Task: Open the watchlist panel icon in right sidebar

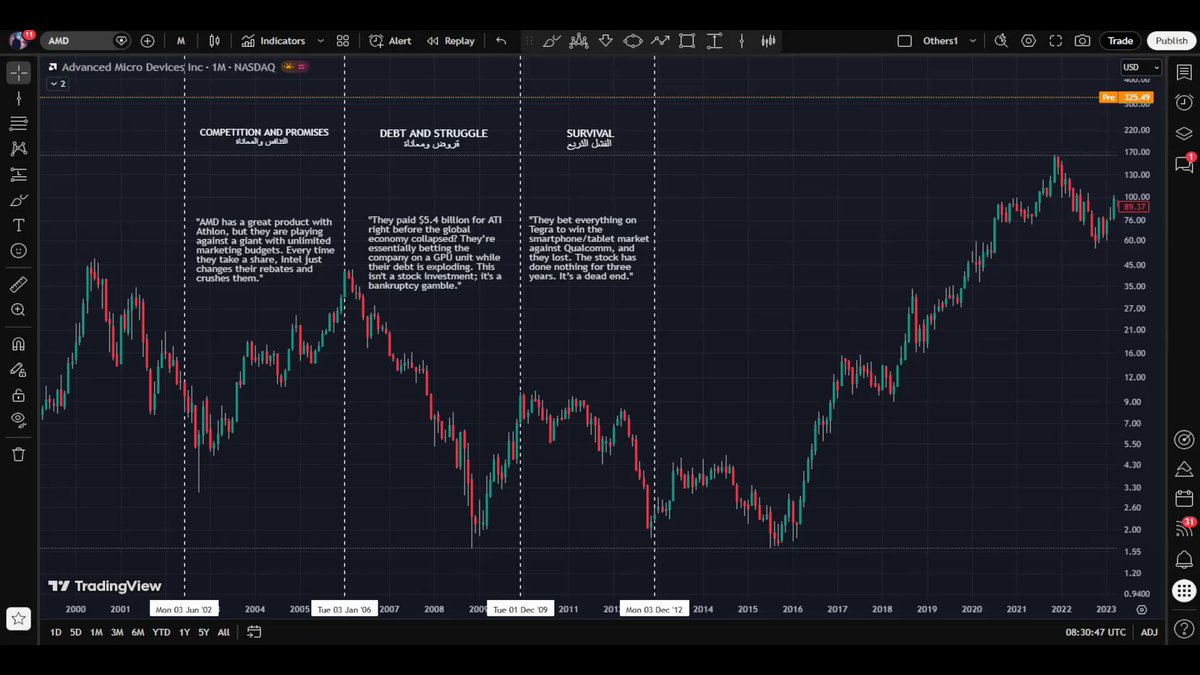Action: pyautogui.click(x=1184, y=71)
